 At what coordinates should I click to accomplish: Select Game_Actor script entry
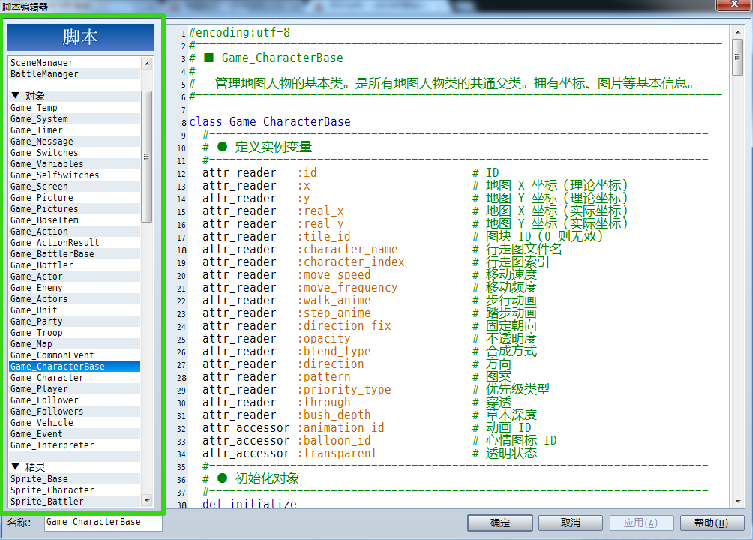click(74, 276)
